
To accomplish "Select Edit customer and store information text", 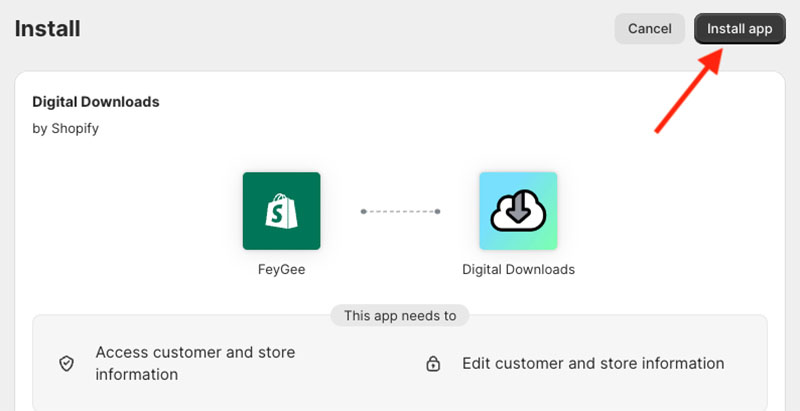I will point(592,363).
